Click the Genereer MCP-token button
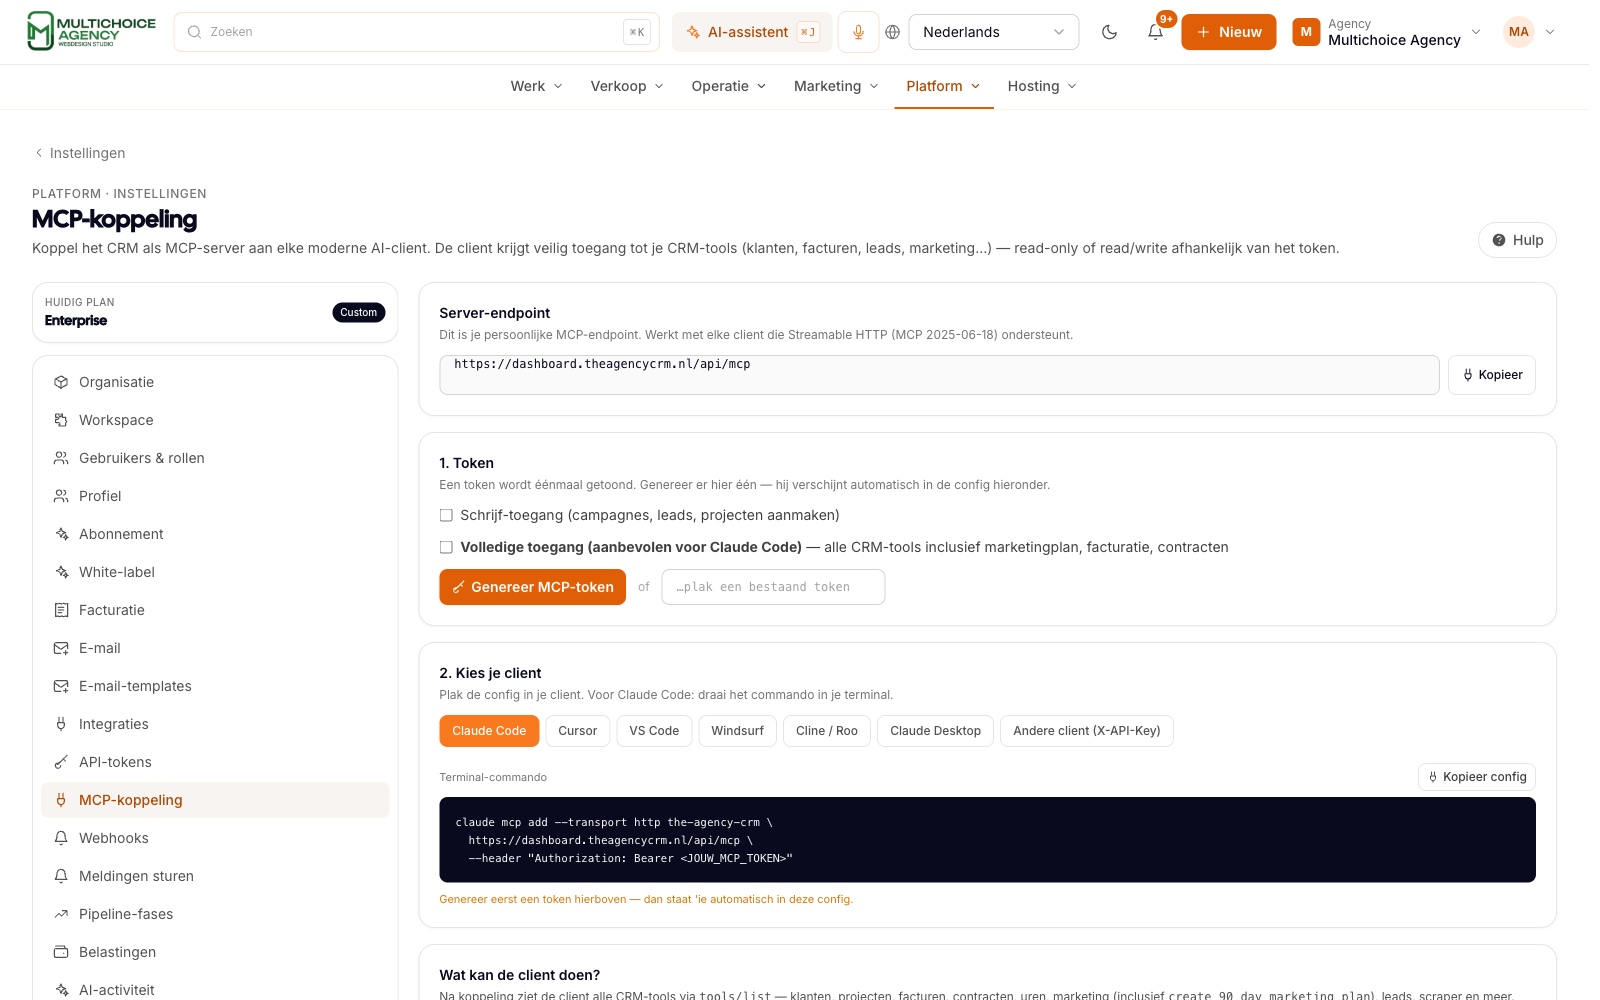Screen dimensions: 1600x1000 point(532,587)
